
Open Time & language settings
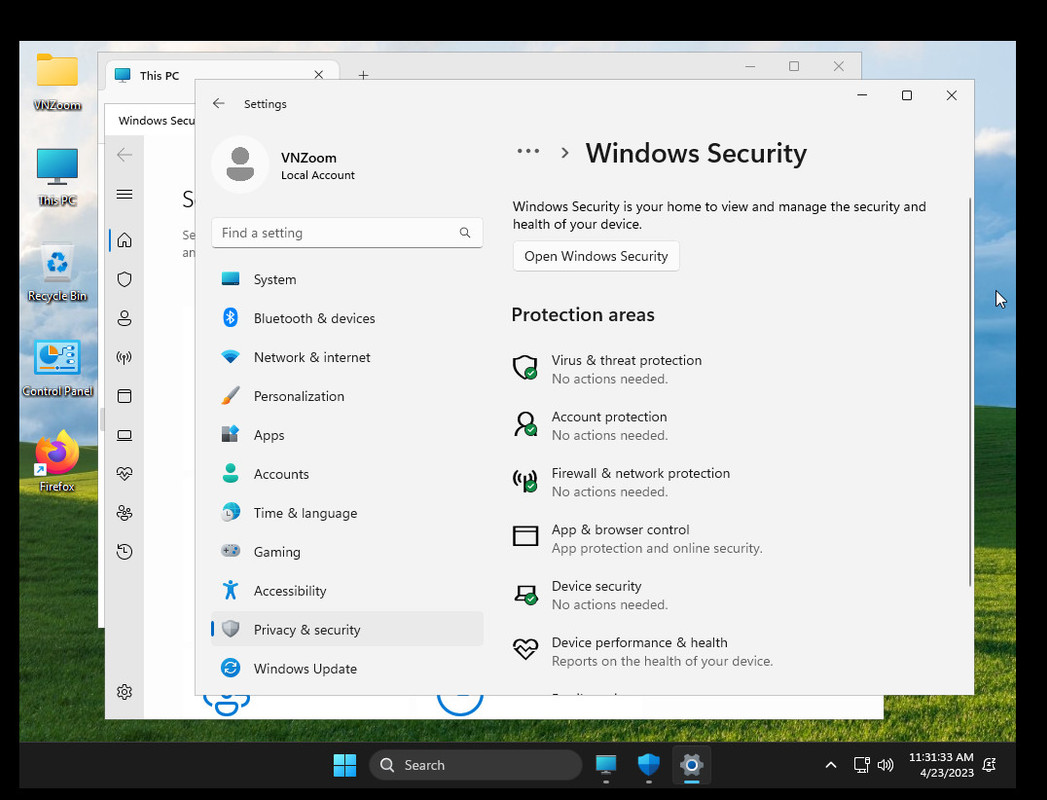click(x=347, y=513)
